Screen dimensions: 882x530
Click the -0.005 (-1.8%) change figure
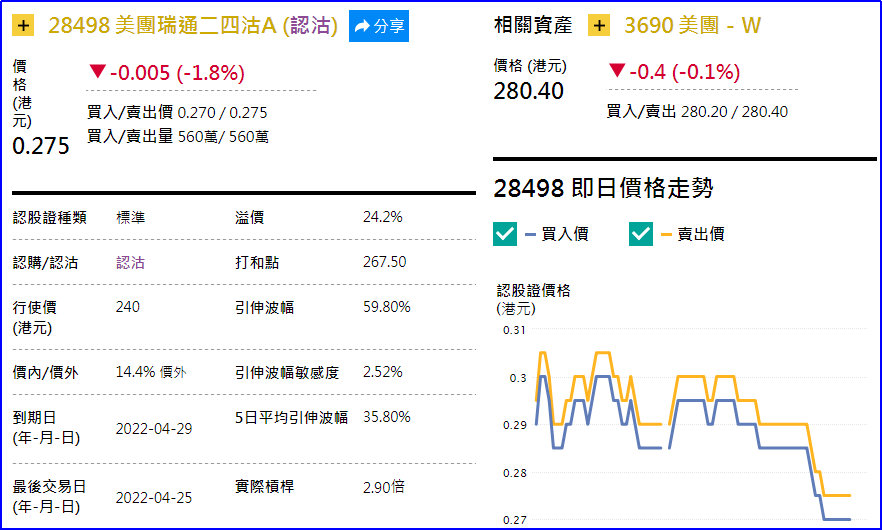tap(177, 73)
